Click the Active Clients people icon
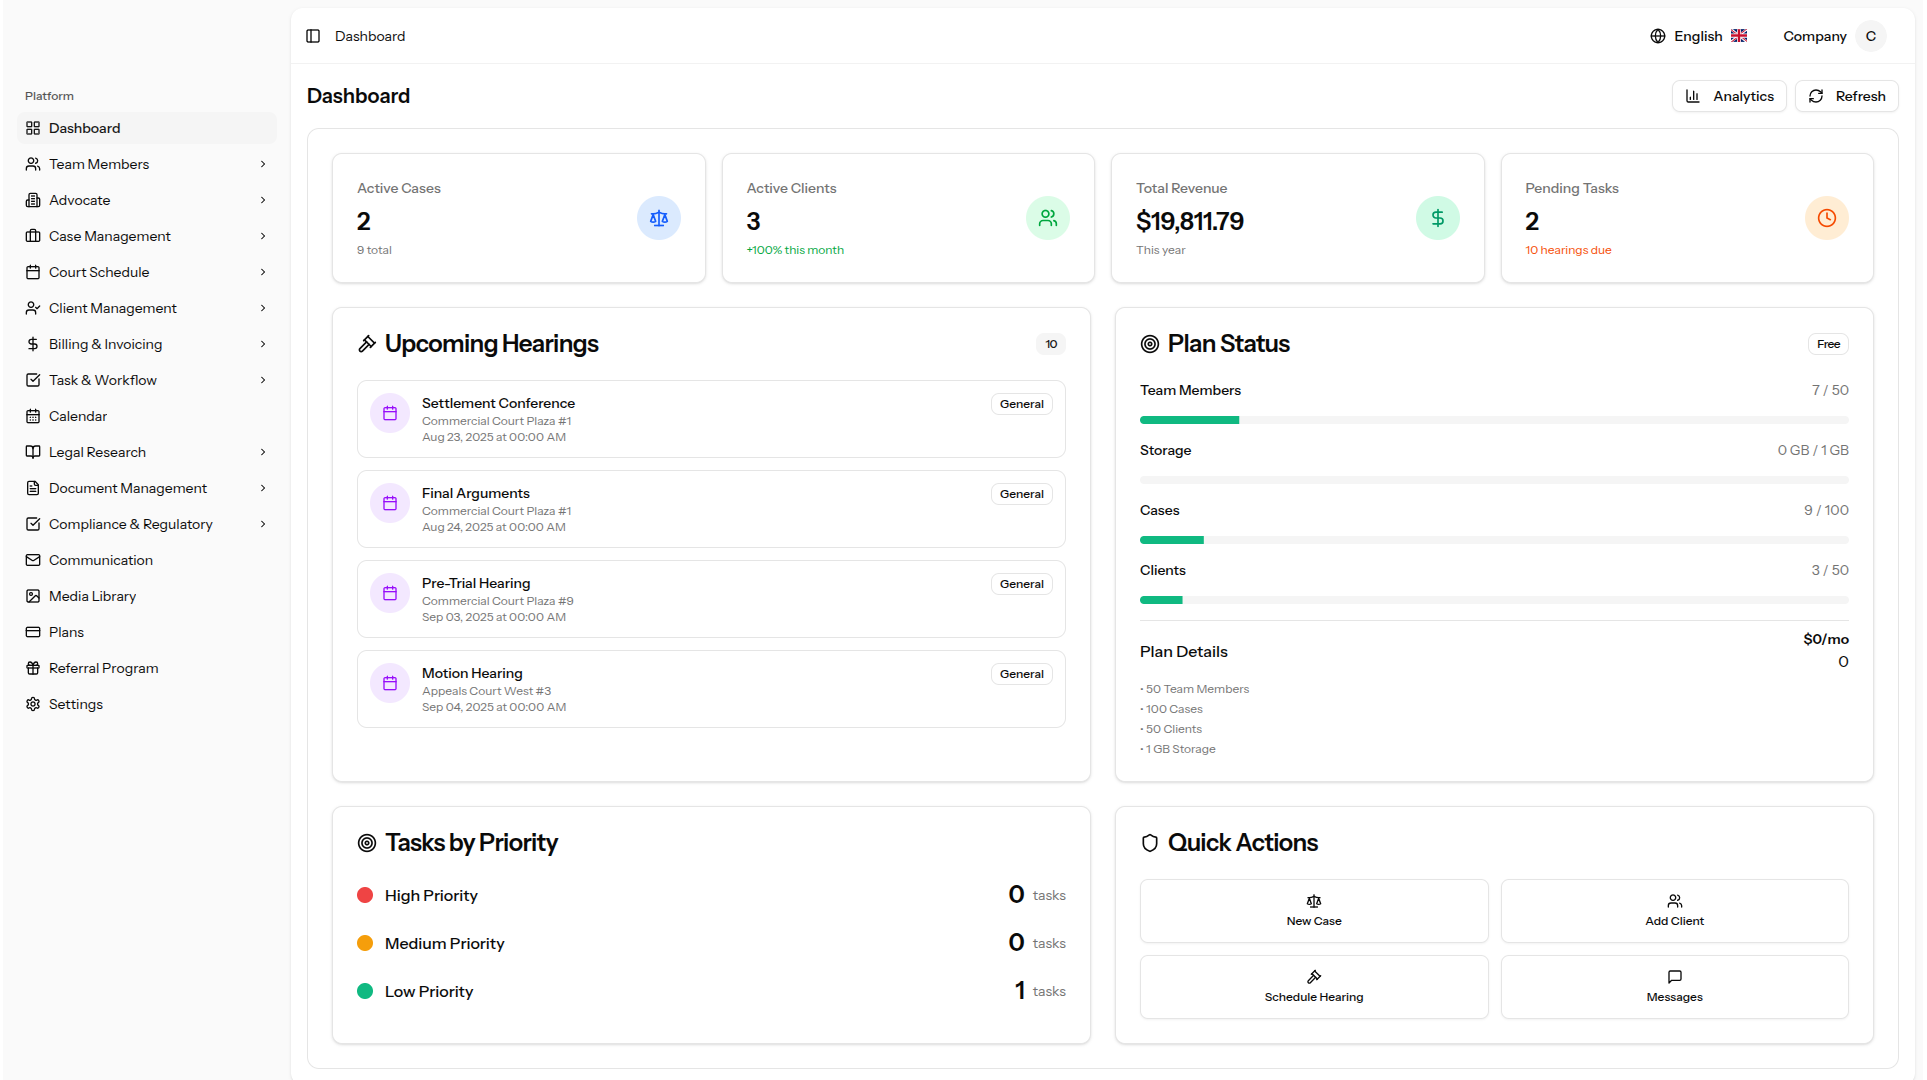 [1047, 218]
